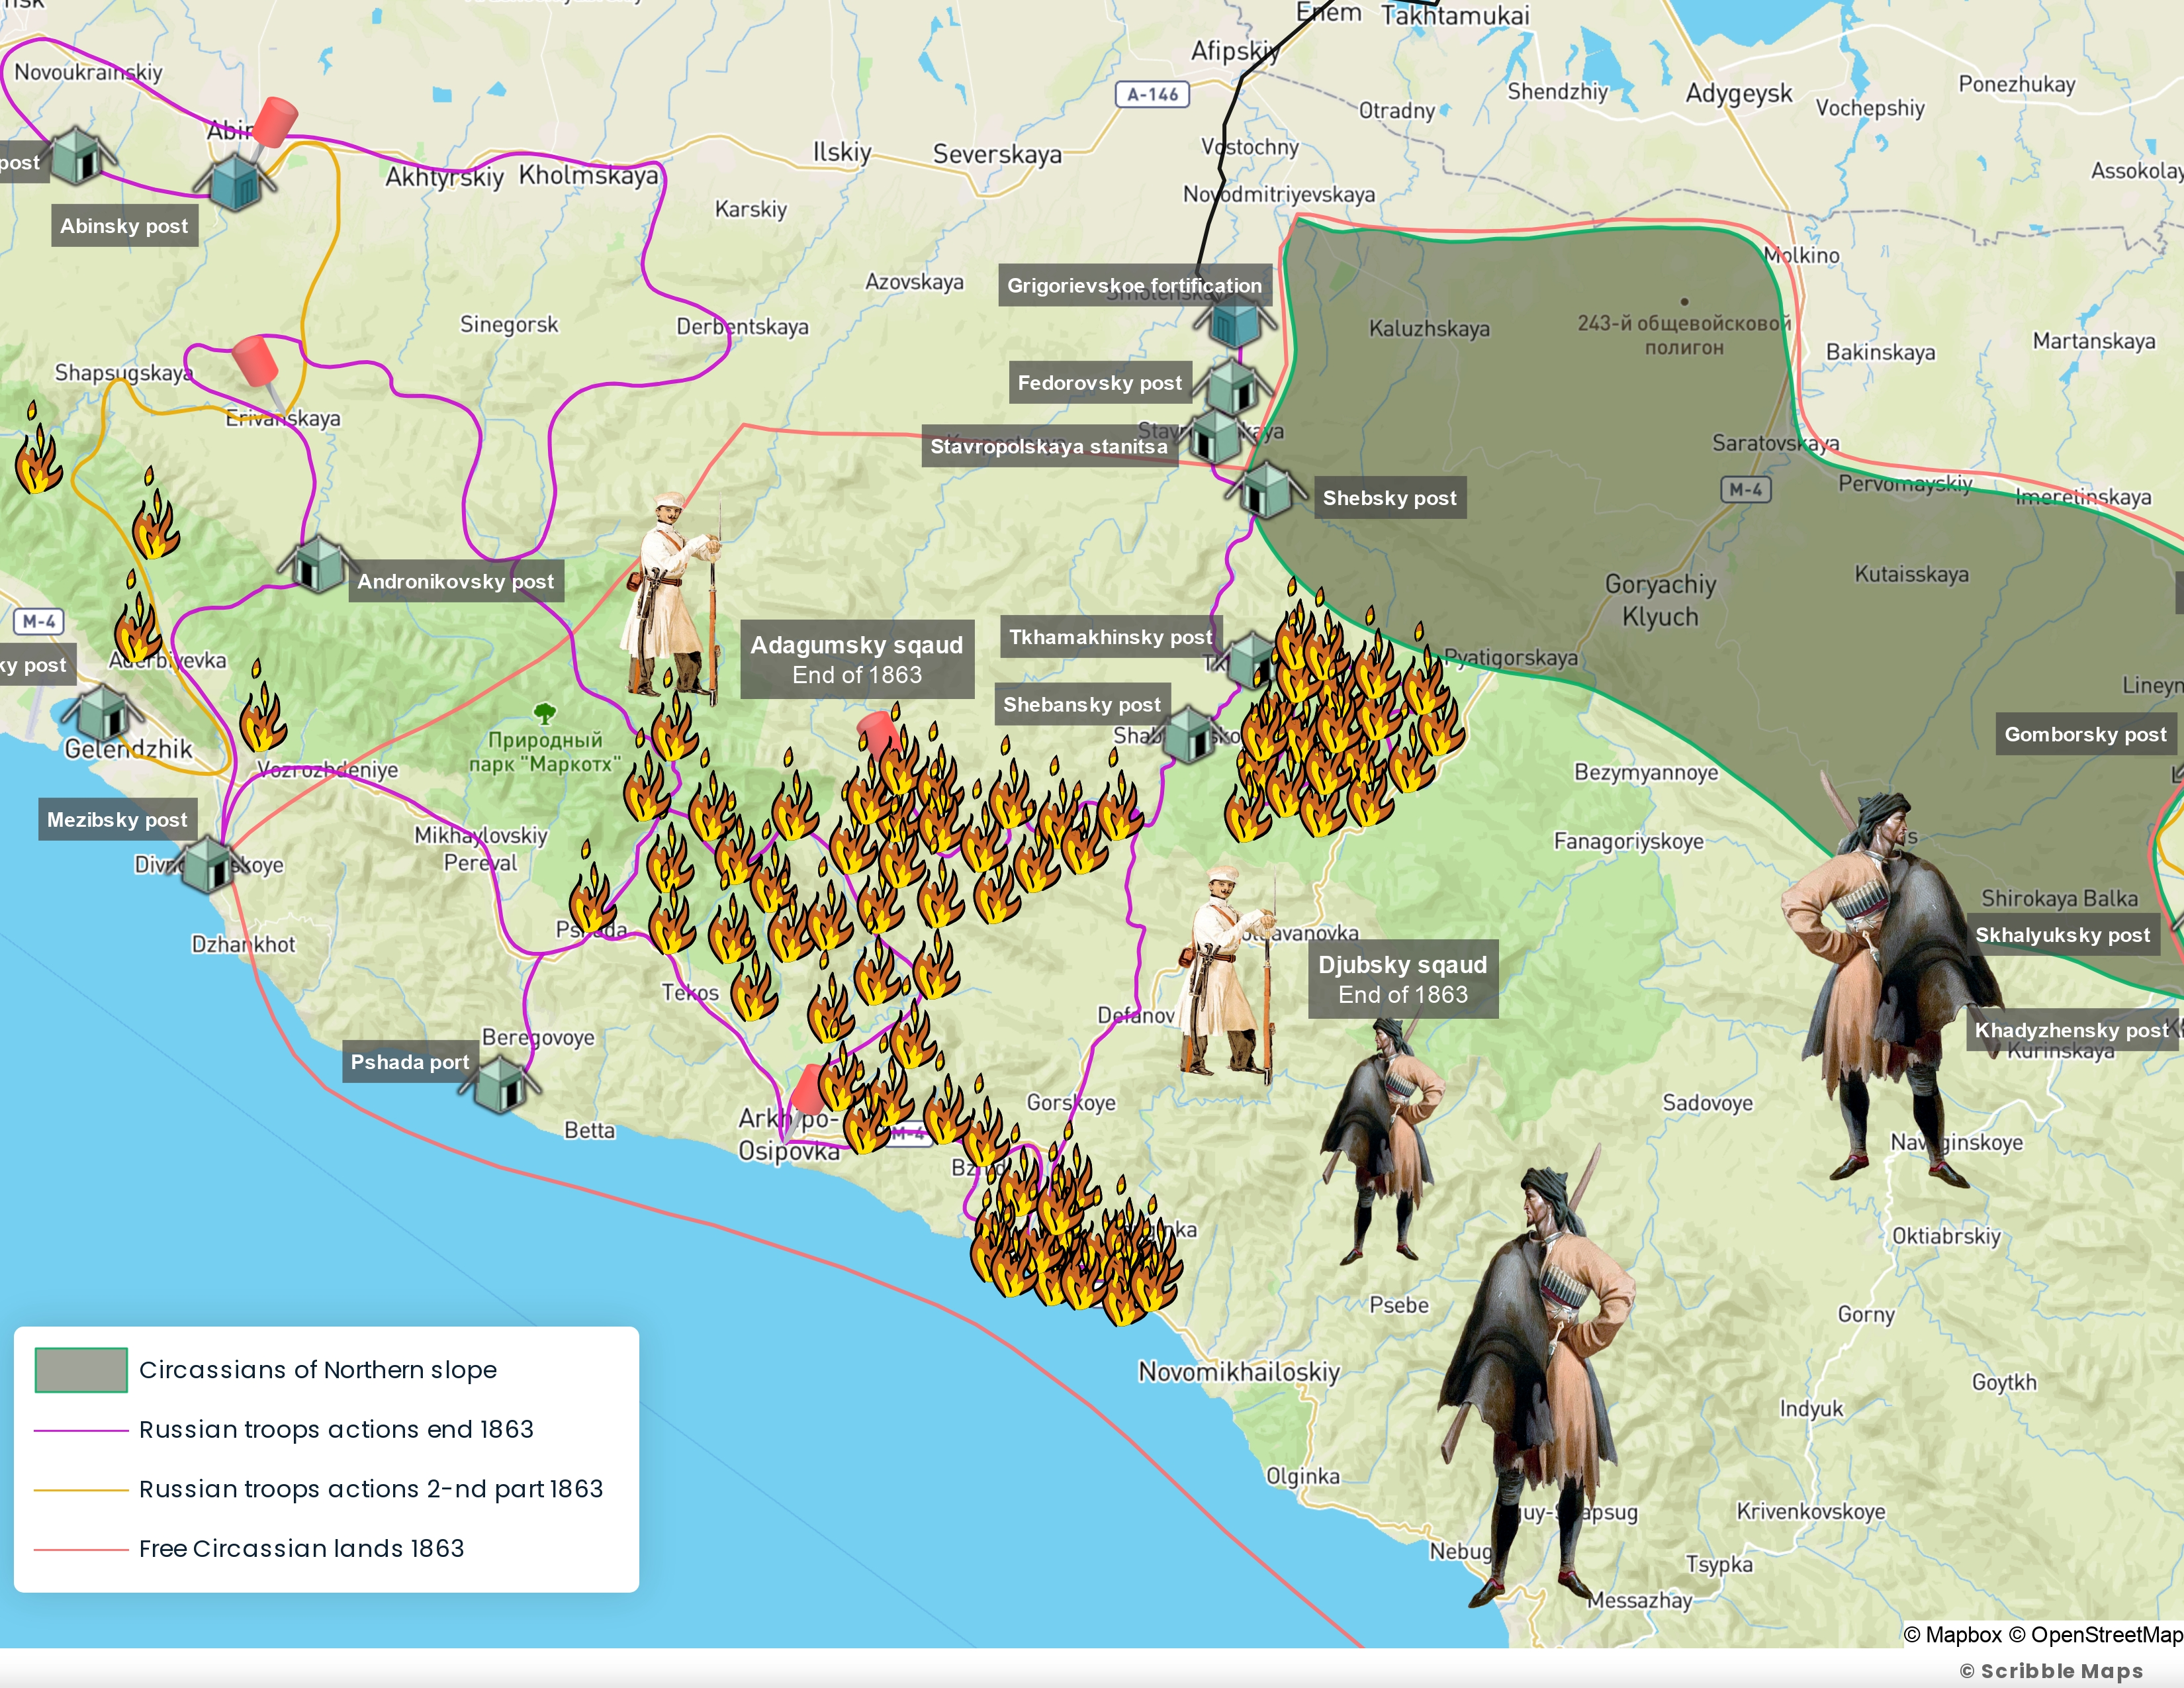The image size is (2184, 1688).
Task: Click the Grigorievskoe fortification building icon
Action: click(1235, 321)
